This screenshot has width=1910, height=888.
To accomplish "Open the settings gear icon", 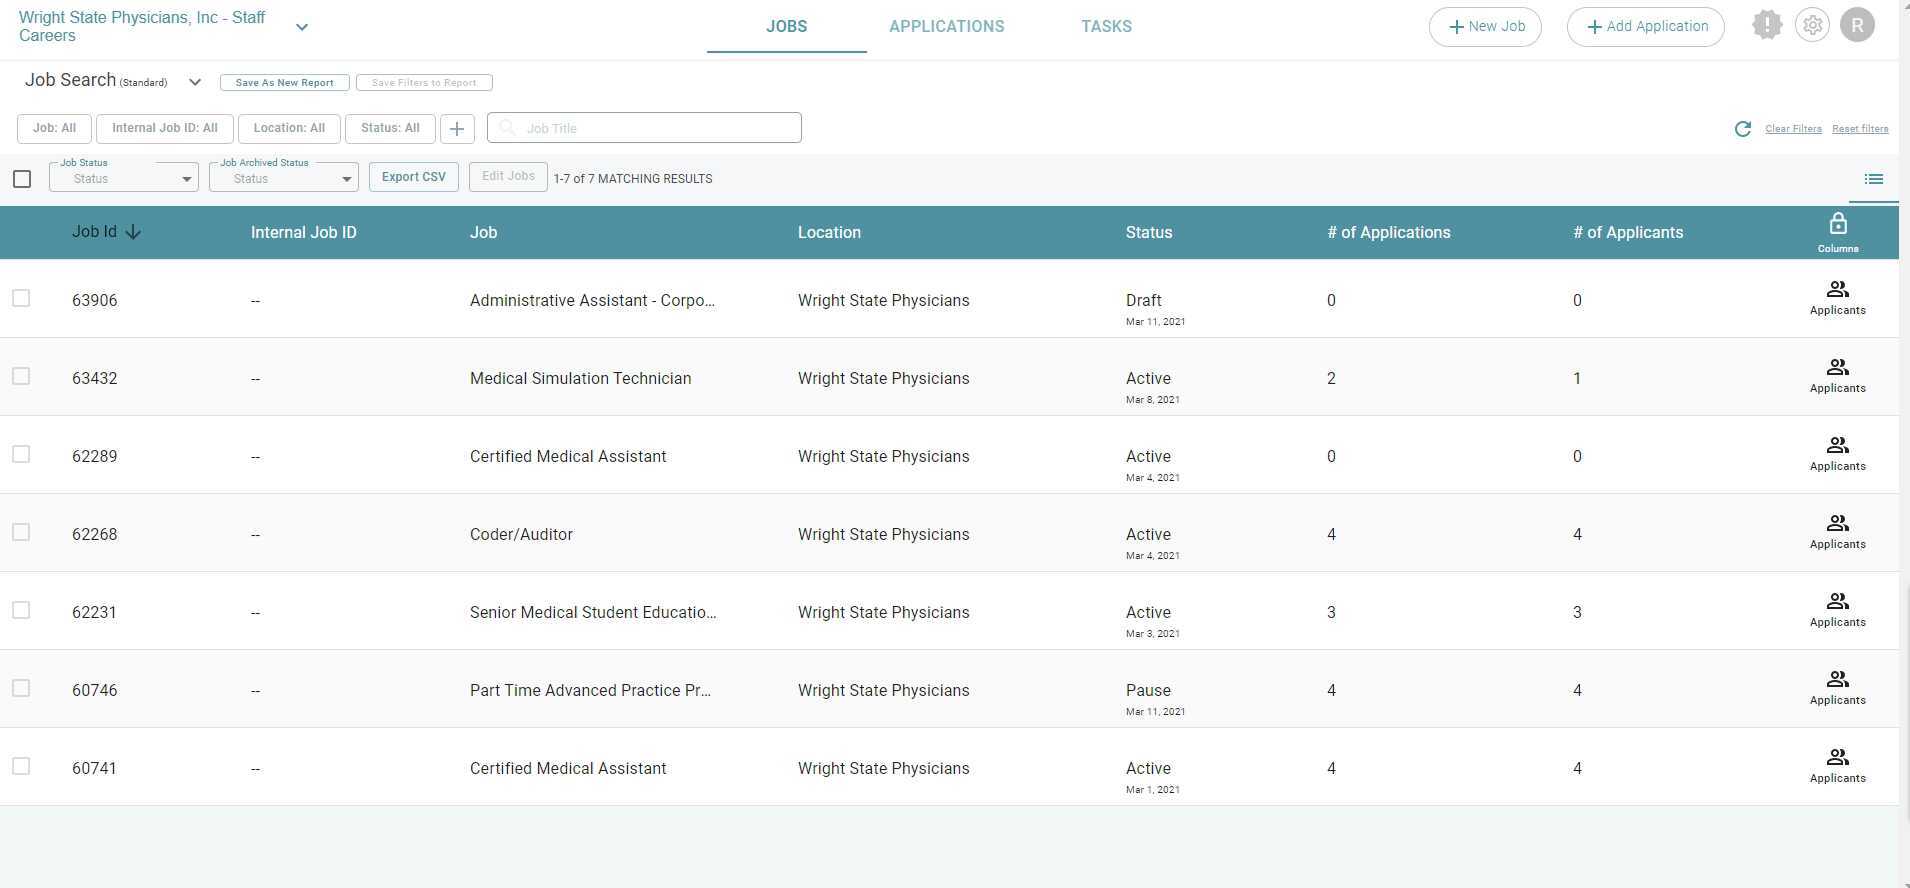I will [x=1812, y=25].
